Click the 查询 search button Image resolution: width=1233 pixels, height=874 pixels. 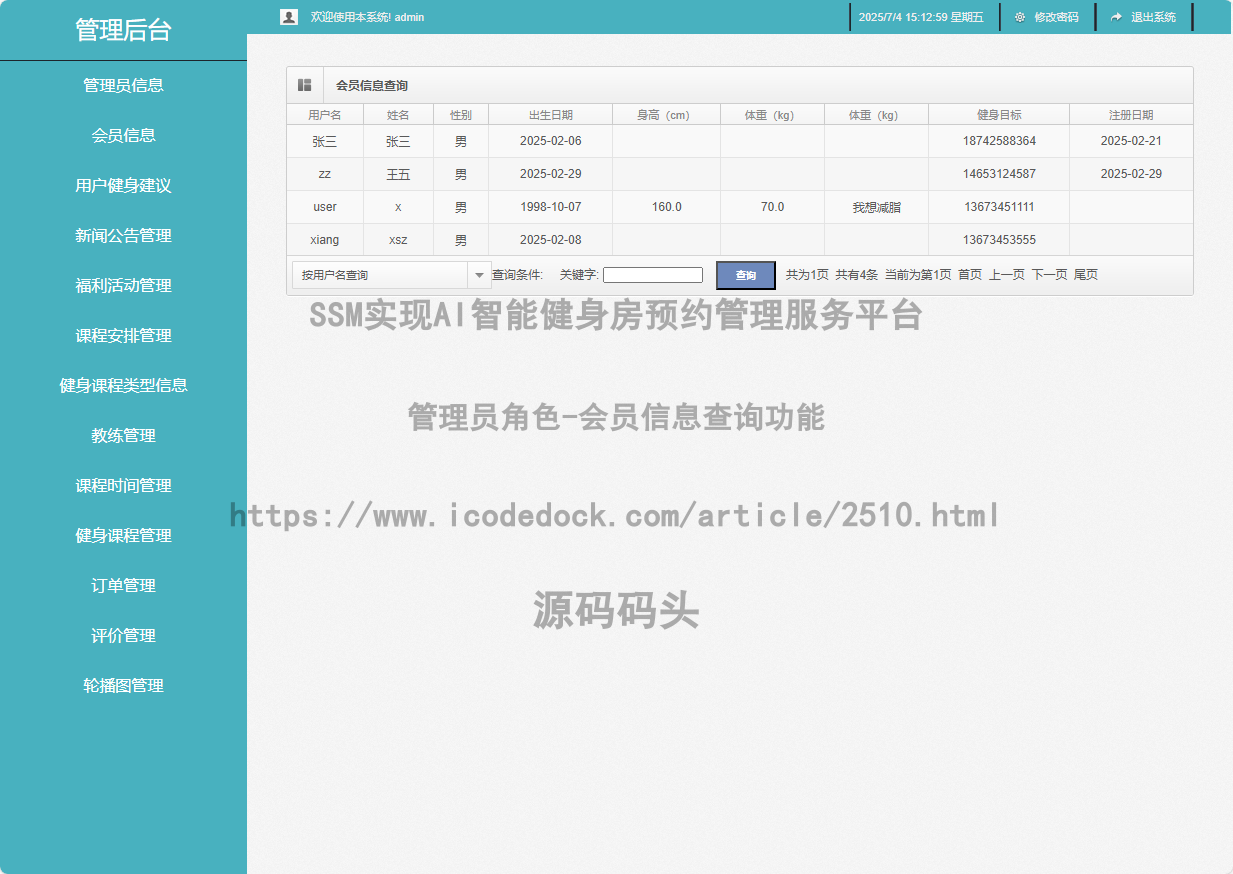pos(746,275)
